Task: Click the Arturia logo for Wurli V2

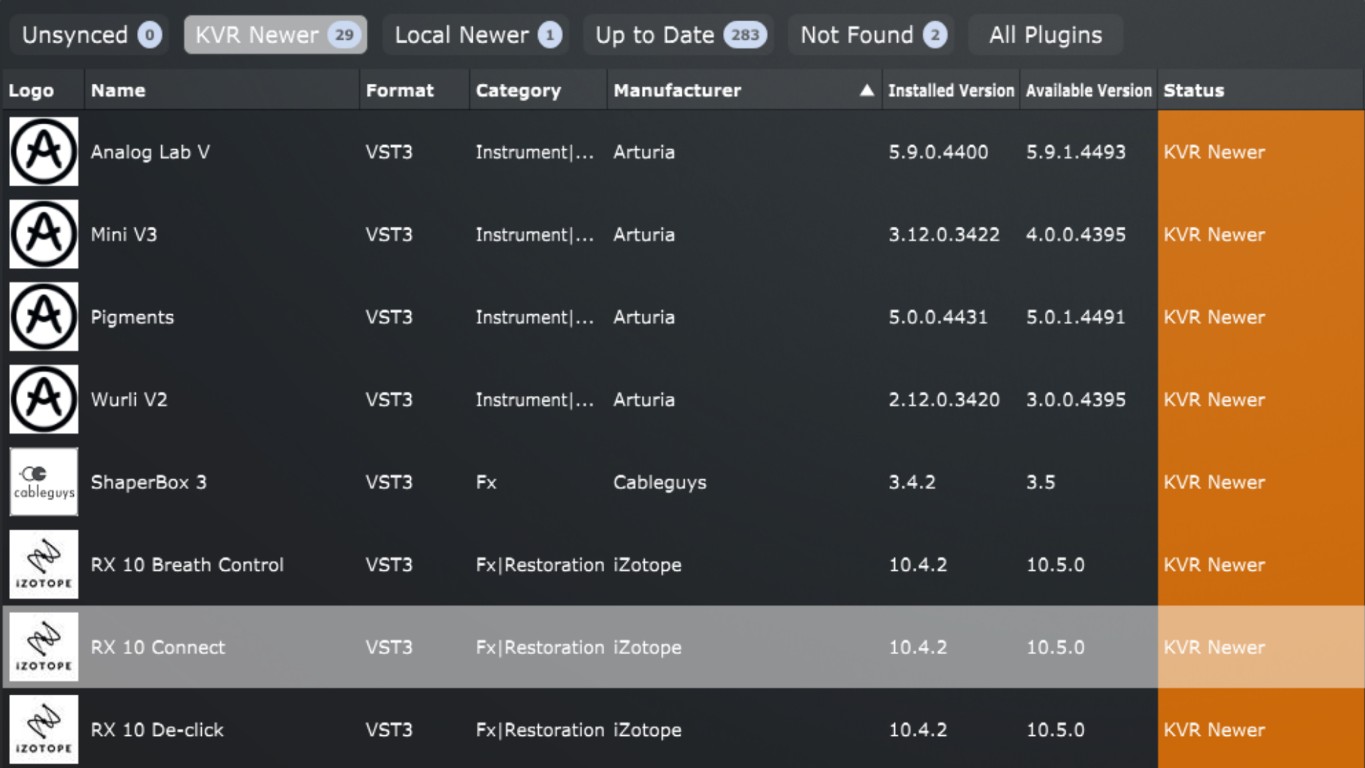Action: click(x=44, y=399)
